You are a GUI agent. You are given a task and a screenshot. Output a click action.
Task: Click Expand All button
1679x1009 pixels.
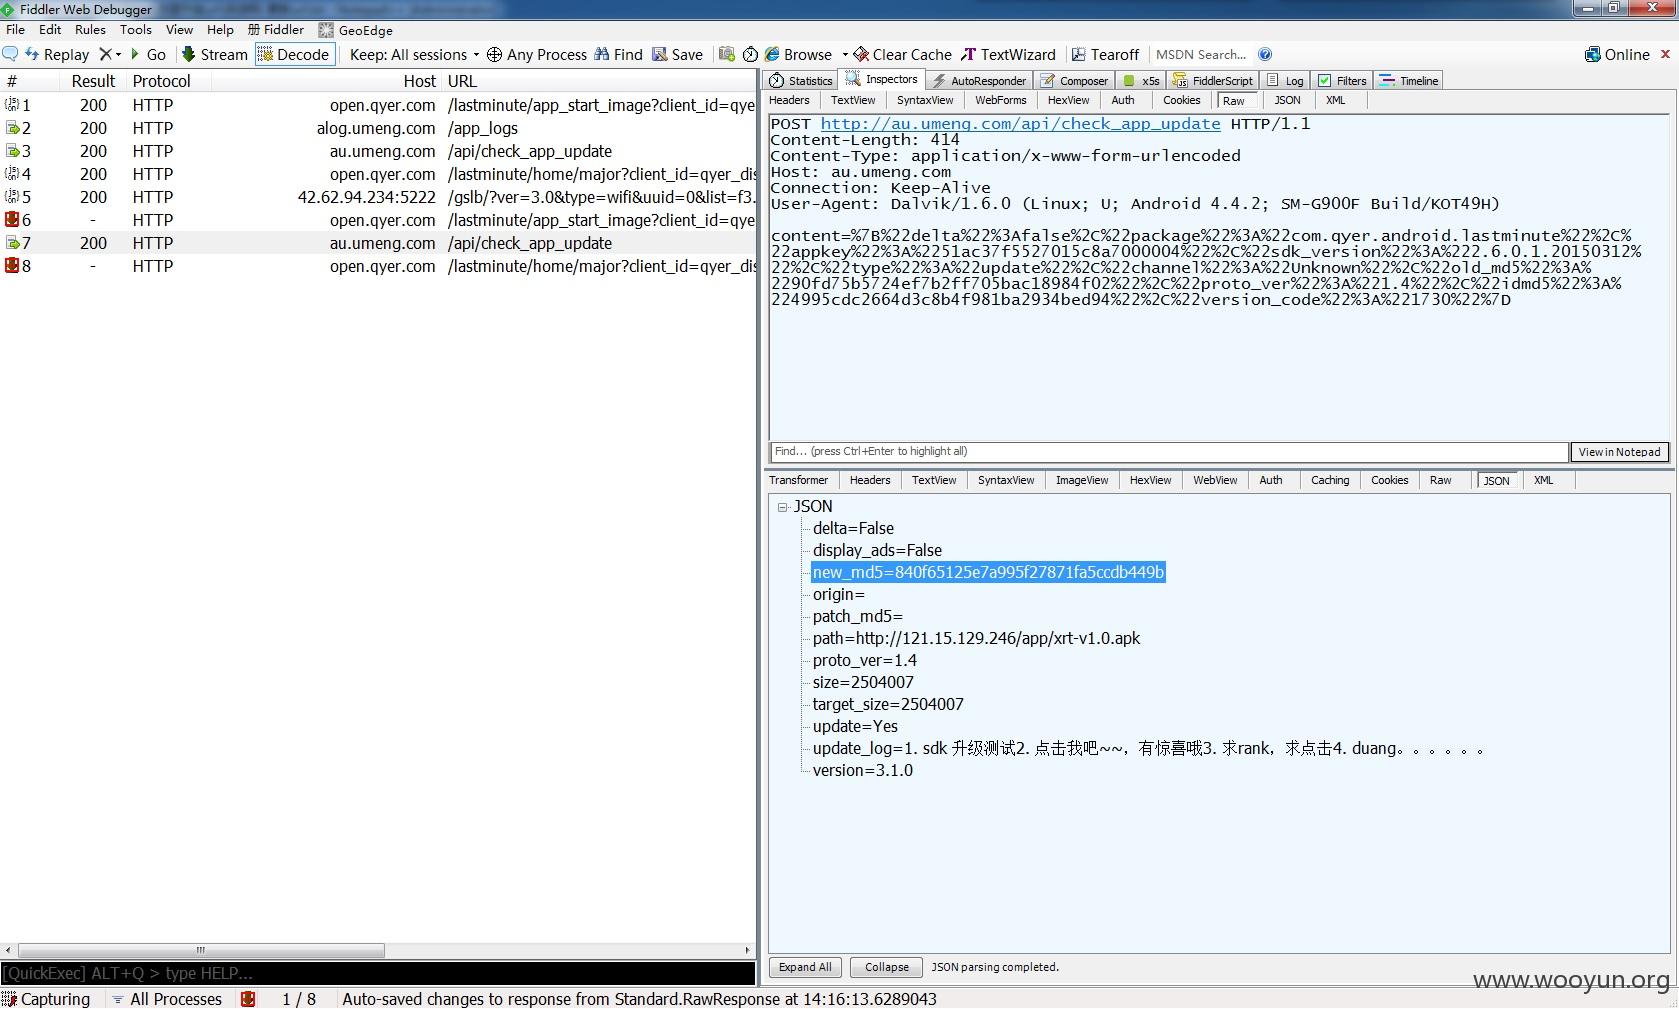tap(805, 967)
